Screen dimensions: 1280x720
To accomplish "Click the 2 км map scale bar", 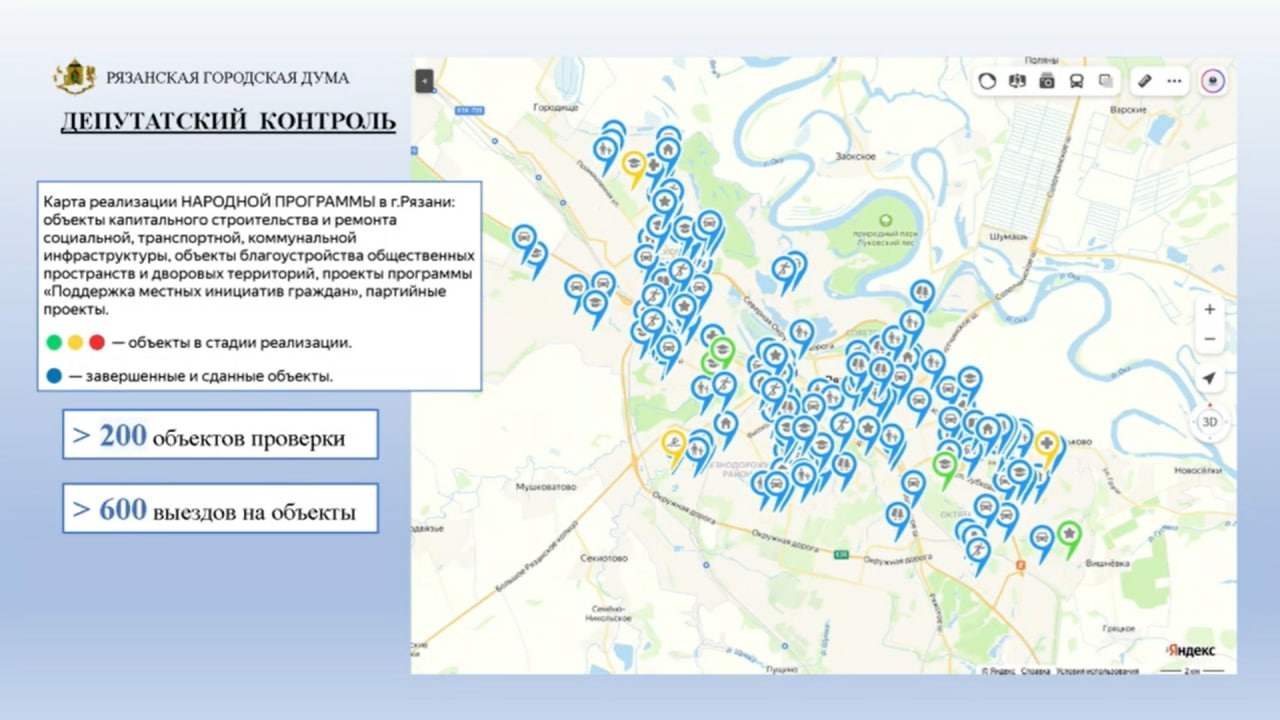I will pyautogui.click(x=1191, y=671).
